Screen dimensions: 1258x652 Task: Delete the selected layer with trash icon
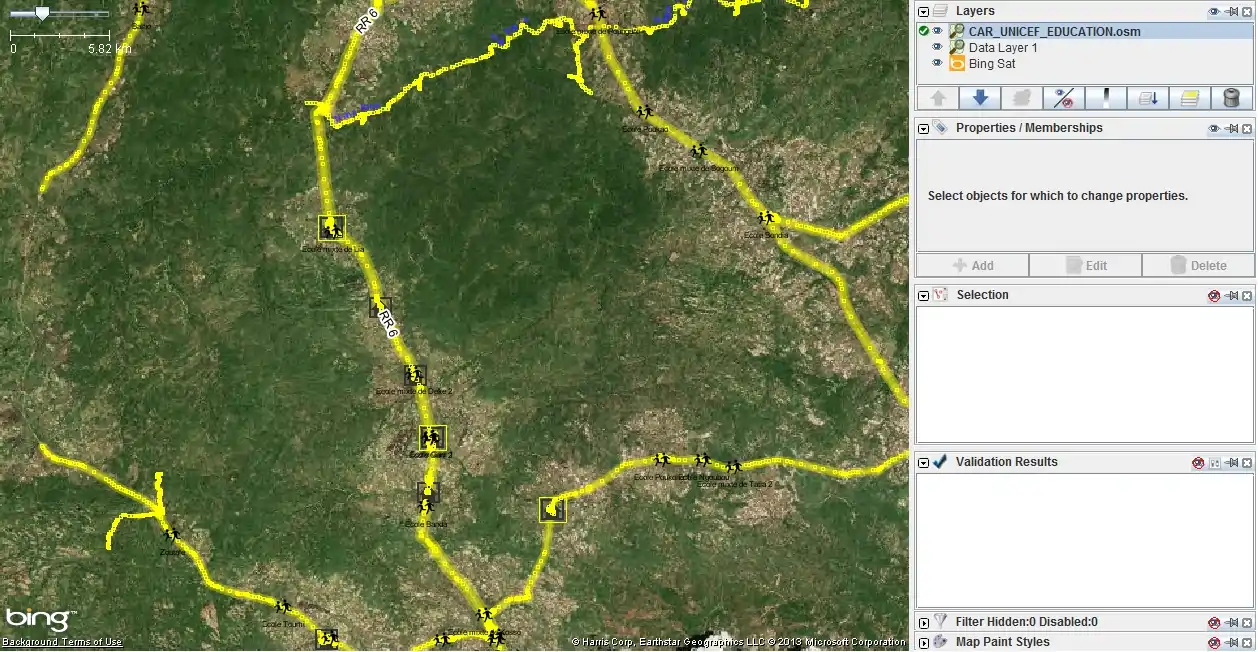click(x=1232, y=98)
